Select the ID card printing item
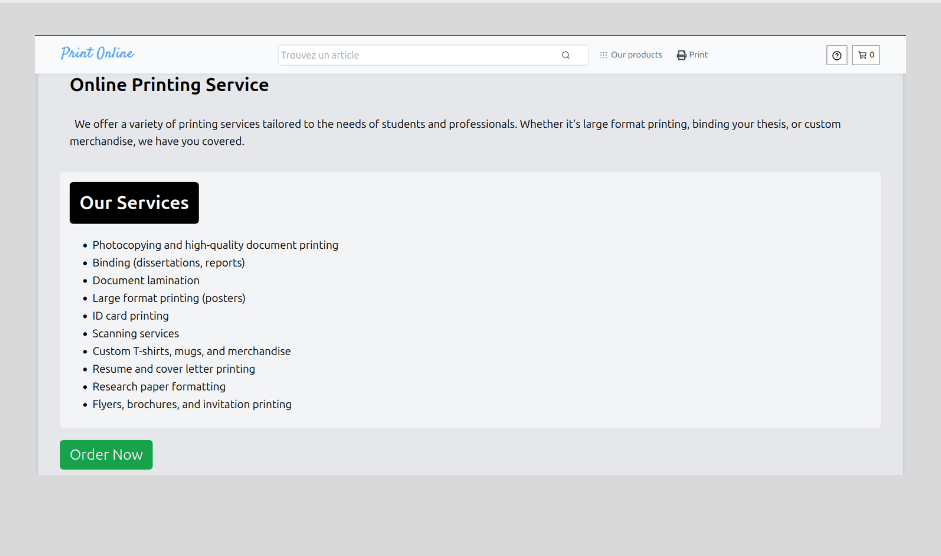Screen dimensions: 941x556 (x=130, y=316)
